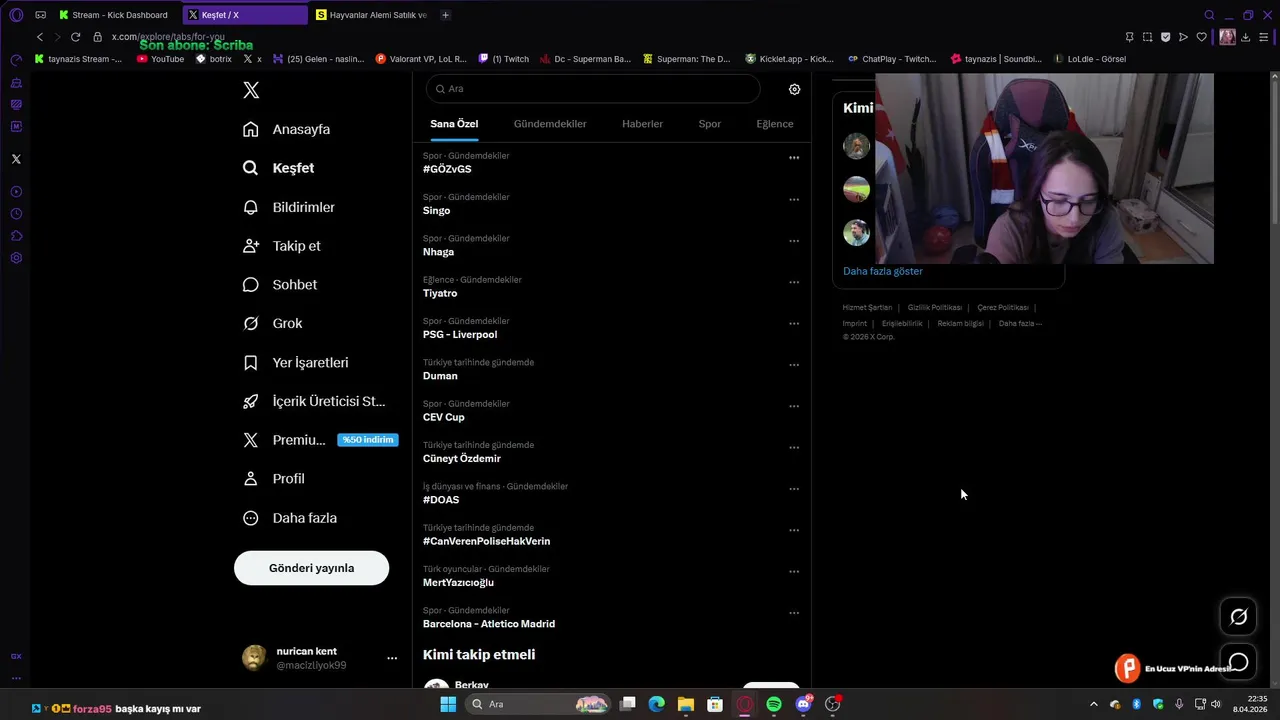Open floating chat messages button
1280x720 pixels.
click(x=1238, y=662)
